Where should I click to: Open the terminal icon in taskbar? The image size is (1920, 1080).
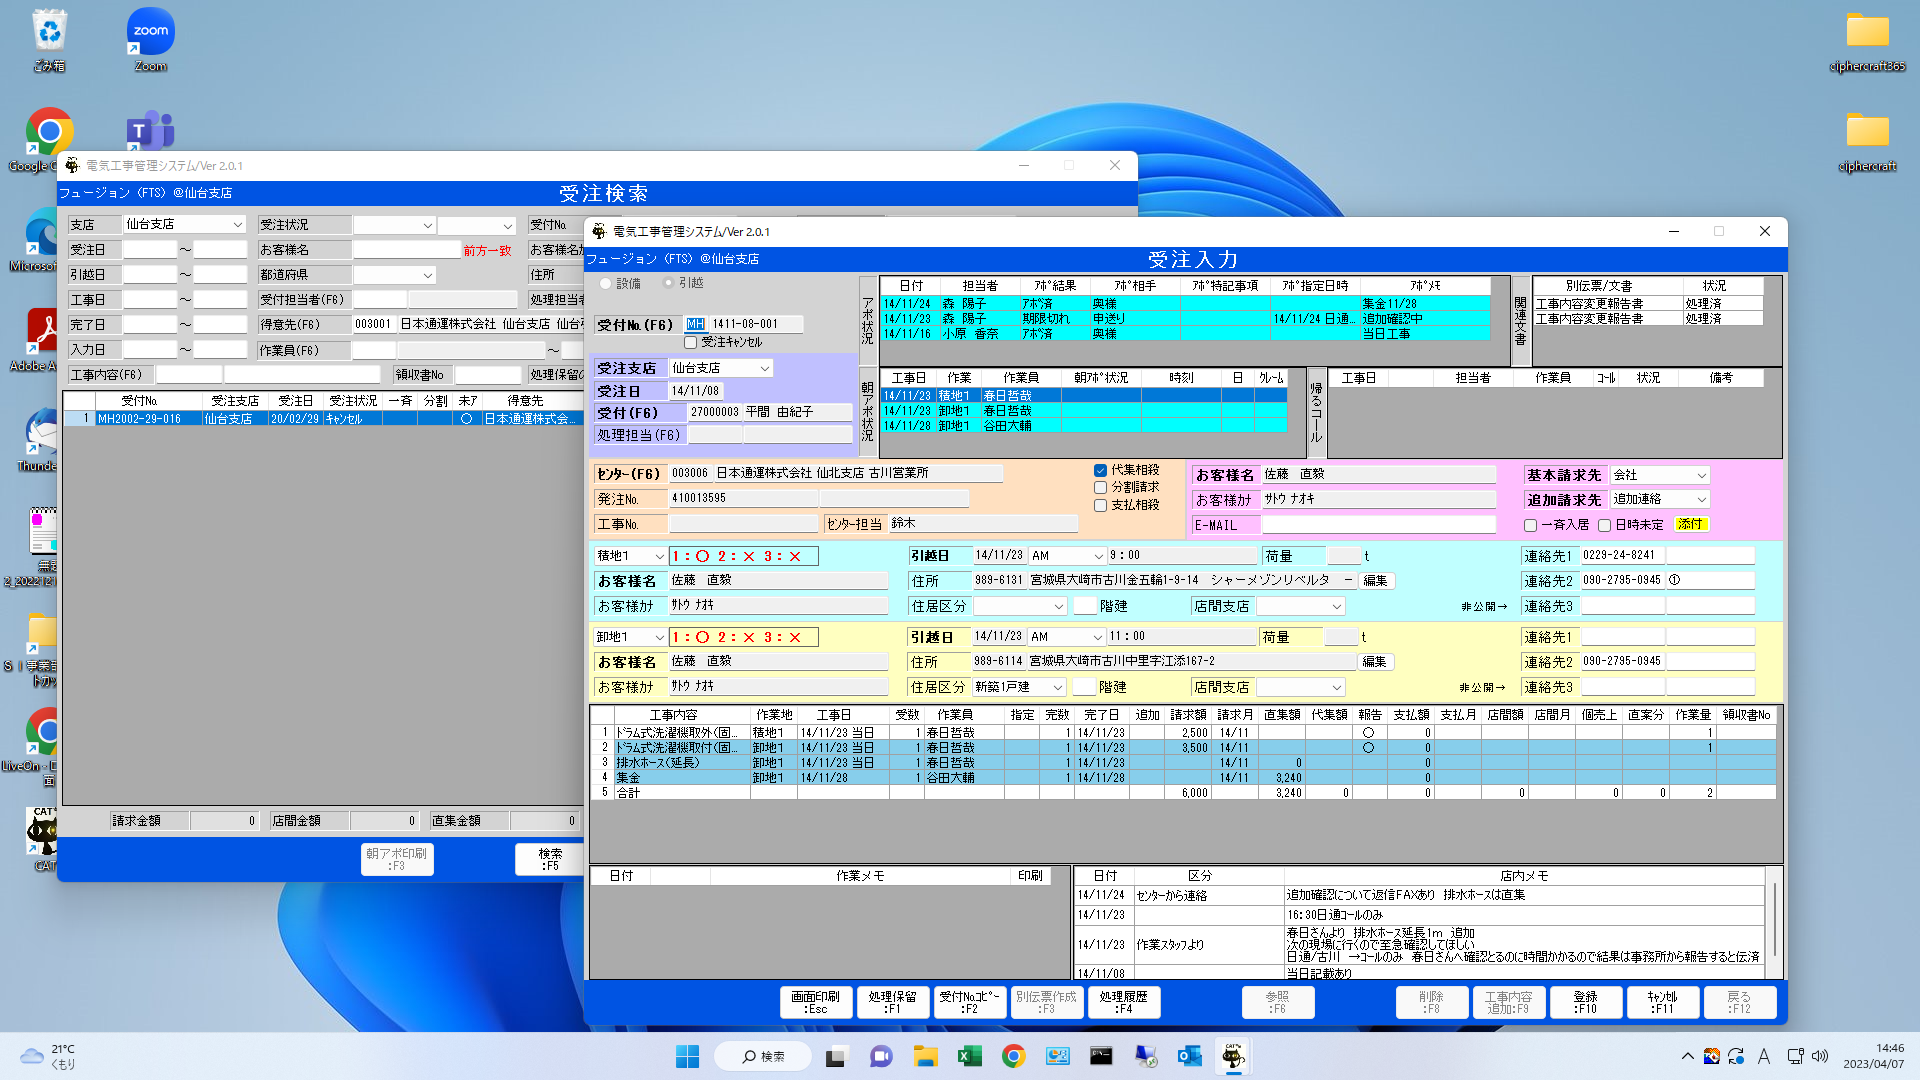tap(1101, 1056)
